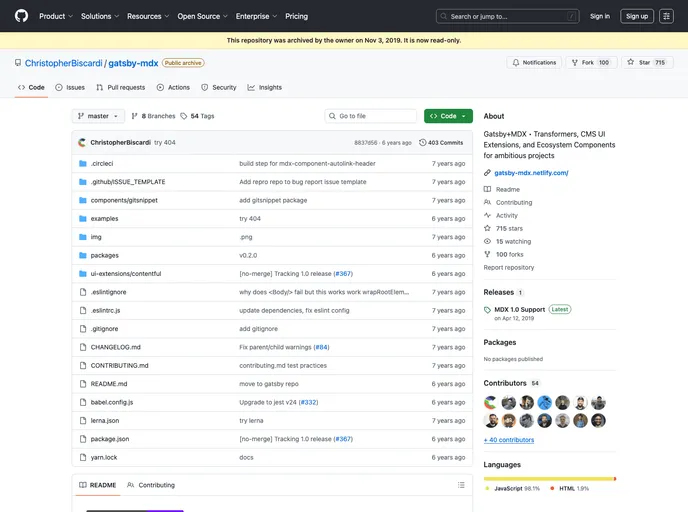The height and width of the screenshot is (512, 688).
Task: Open the Pricing page
Action: 296,16
